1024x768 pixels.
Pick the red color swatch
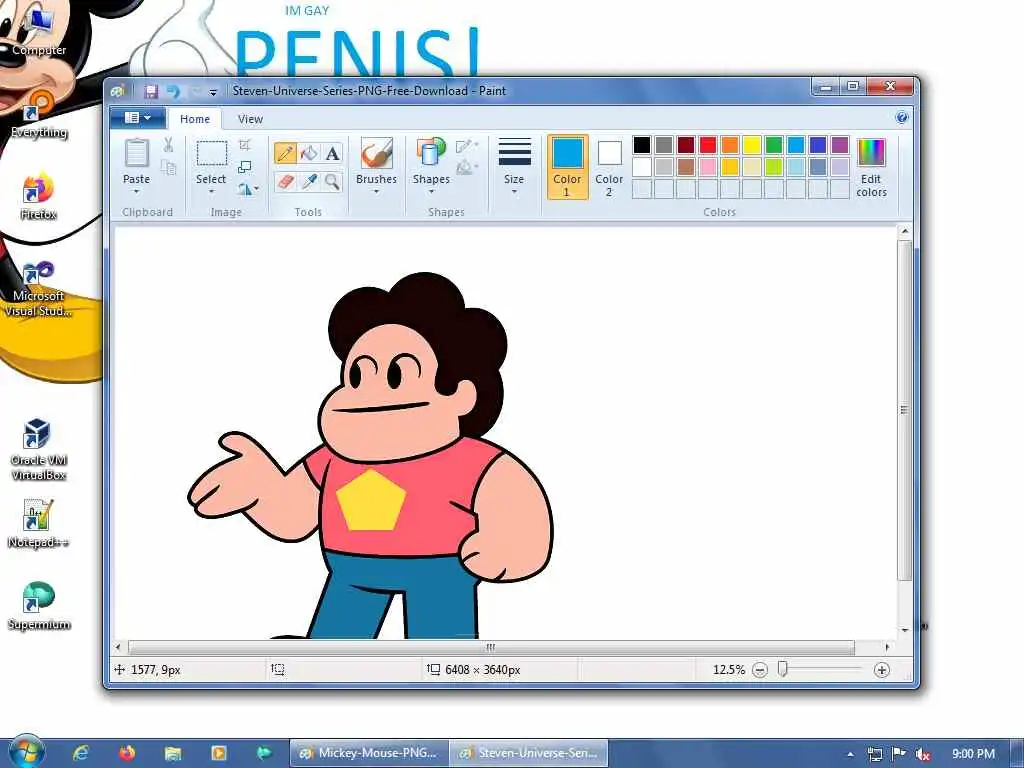click(708, 145)
